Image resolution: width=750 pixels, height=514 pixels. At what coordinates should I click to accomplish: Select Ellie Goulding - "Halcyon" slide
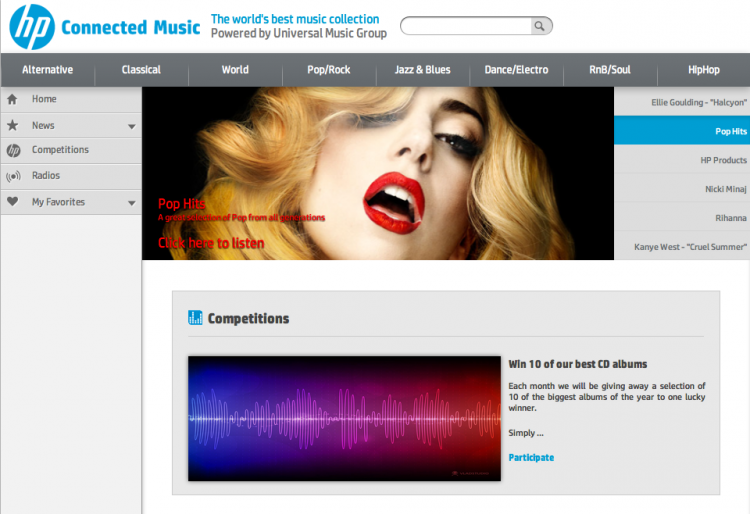click(682, 102)
